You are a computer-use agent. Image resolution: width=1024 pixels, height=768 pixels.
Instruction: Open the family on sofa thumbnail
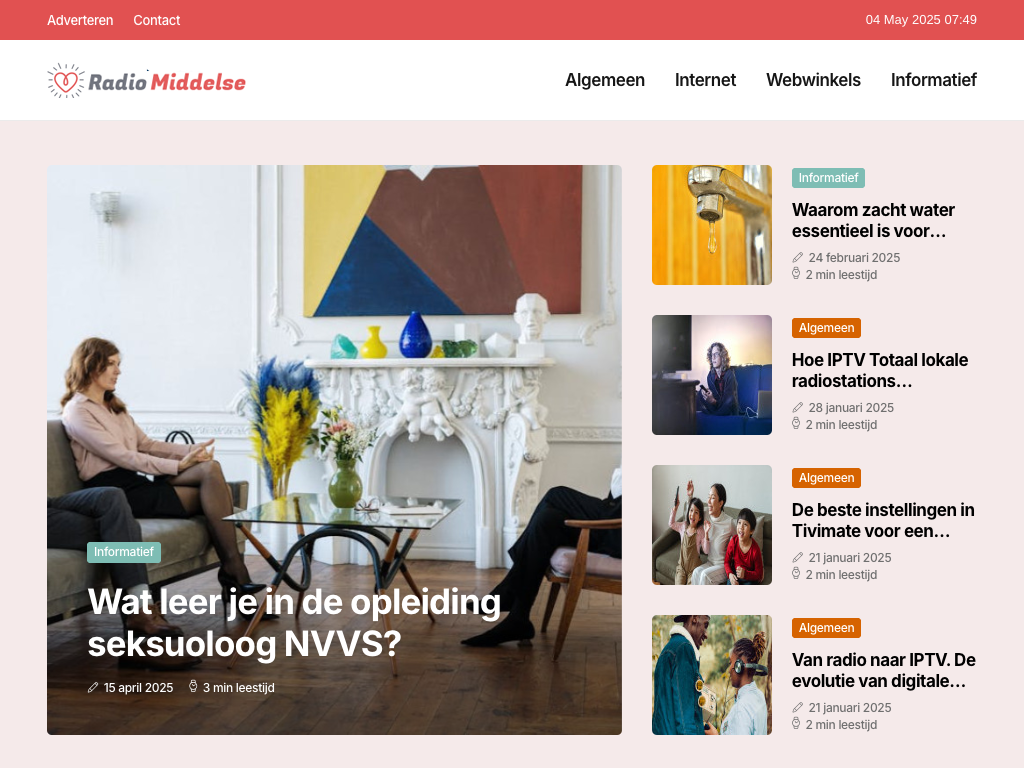point(712,525)
